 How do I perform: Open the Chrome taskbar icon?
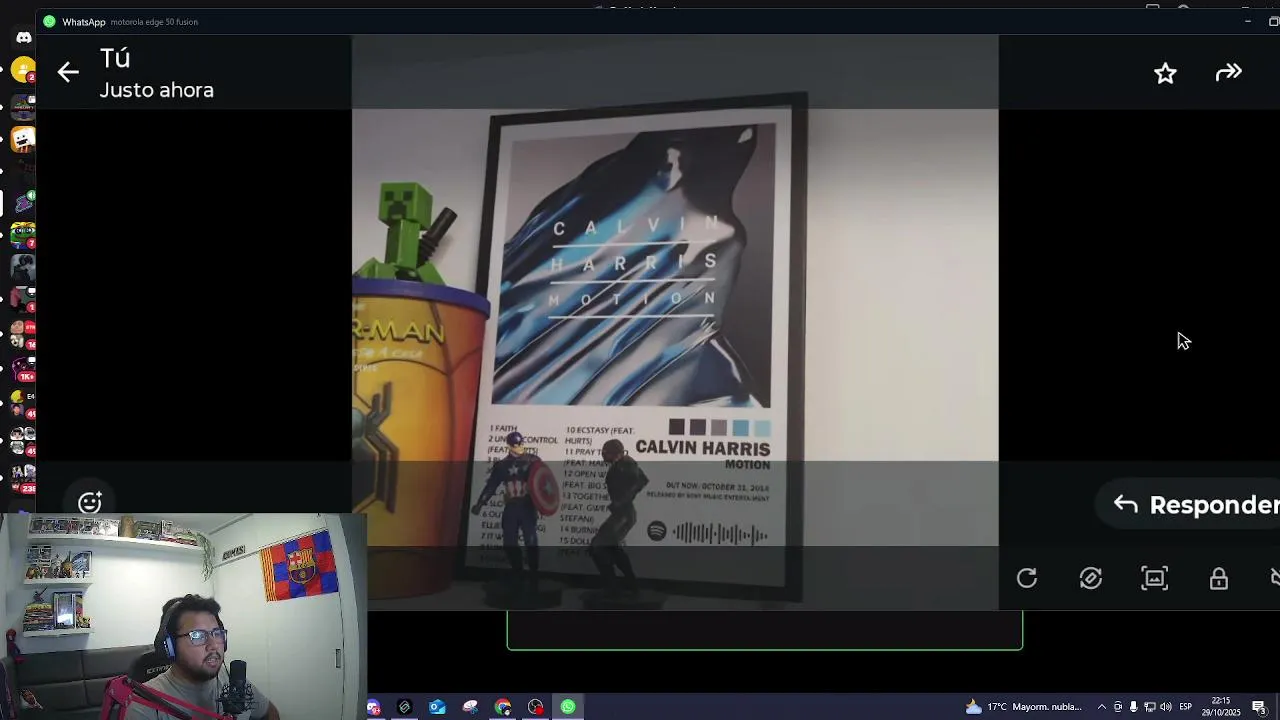pos(503,707)
